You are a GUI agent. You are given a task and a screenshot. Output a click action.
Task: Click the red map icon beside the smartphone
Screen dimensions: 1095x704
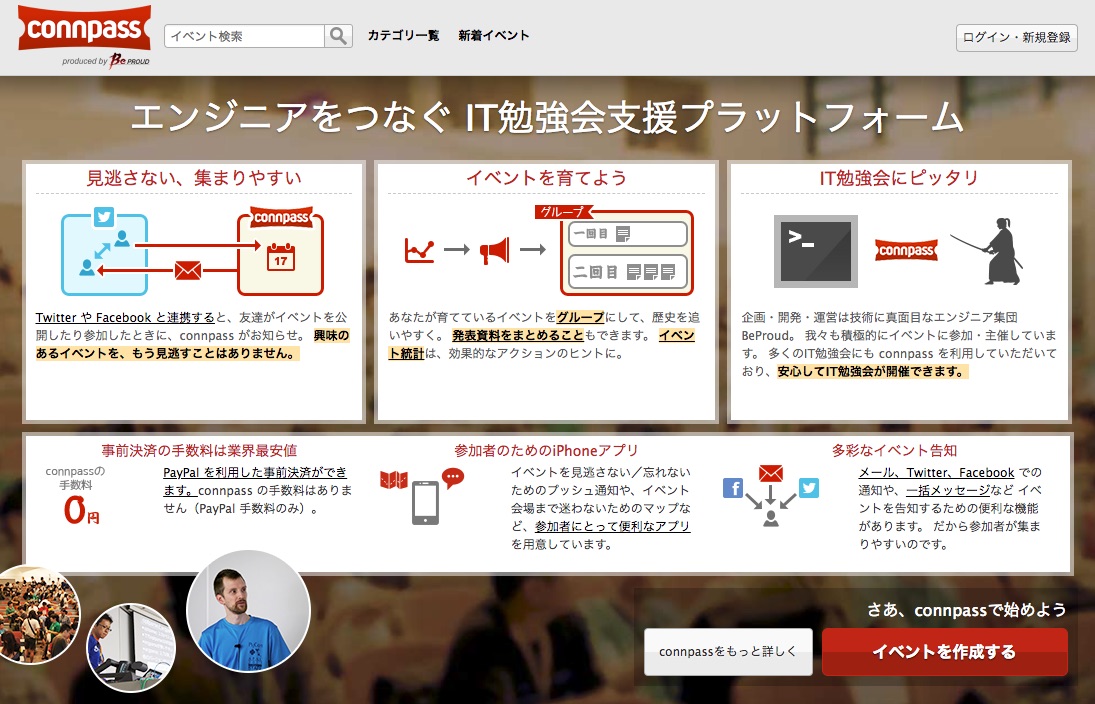[394, 480]
